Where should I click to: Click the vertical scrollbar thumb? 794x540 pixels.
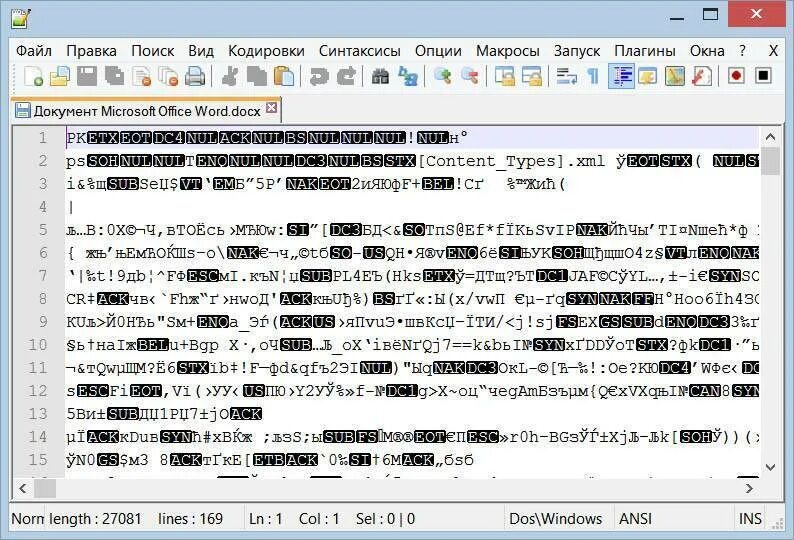pyautogui.click(x=770, y=161)
